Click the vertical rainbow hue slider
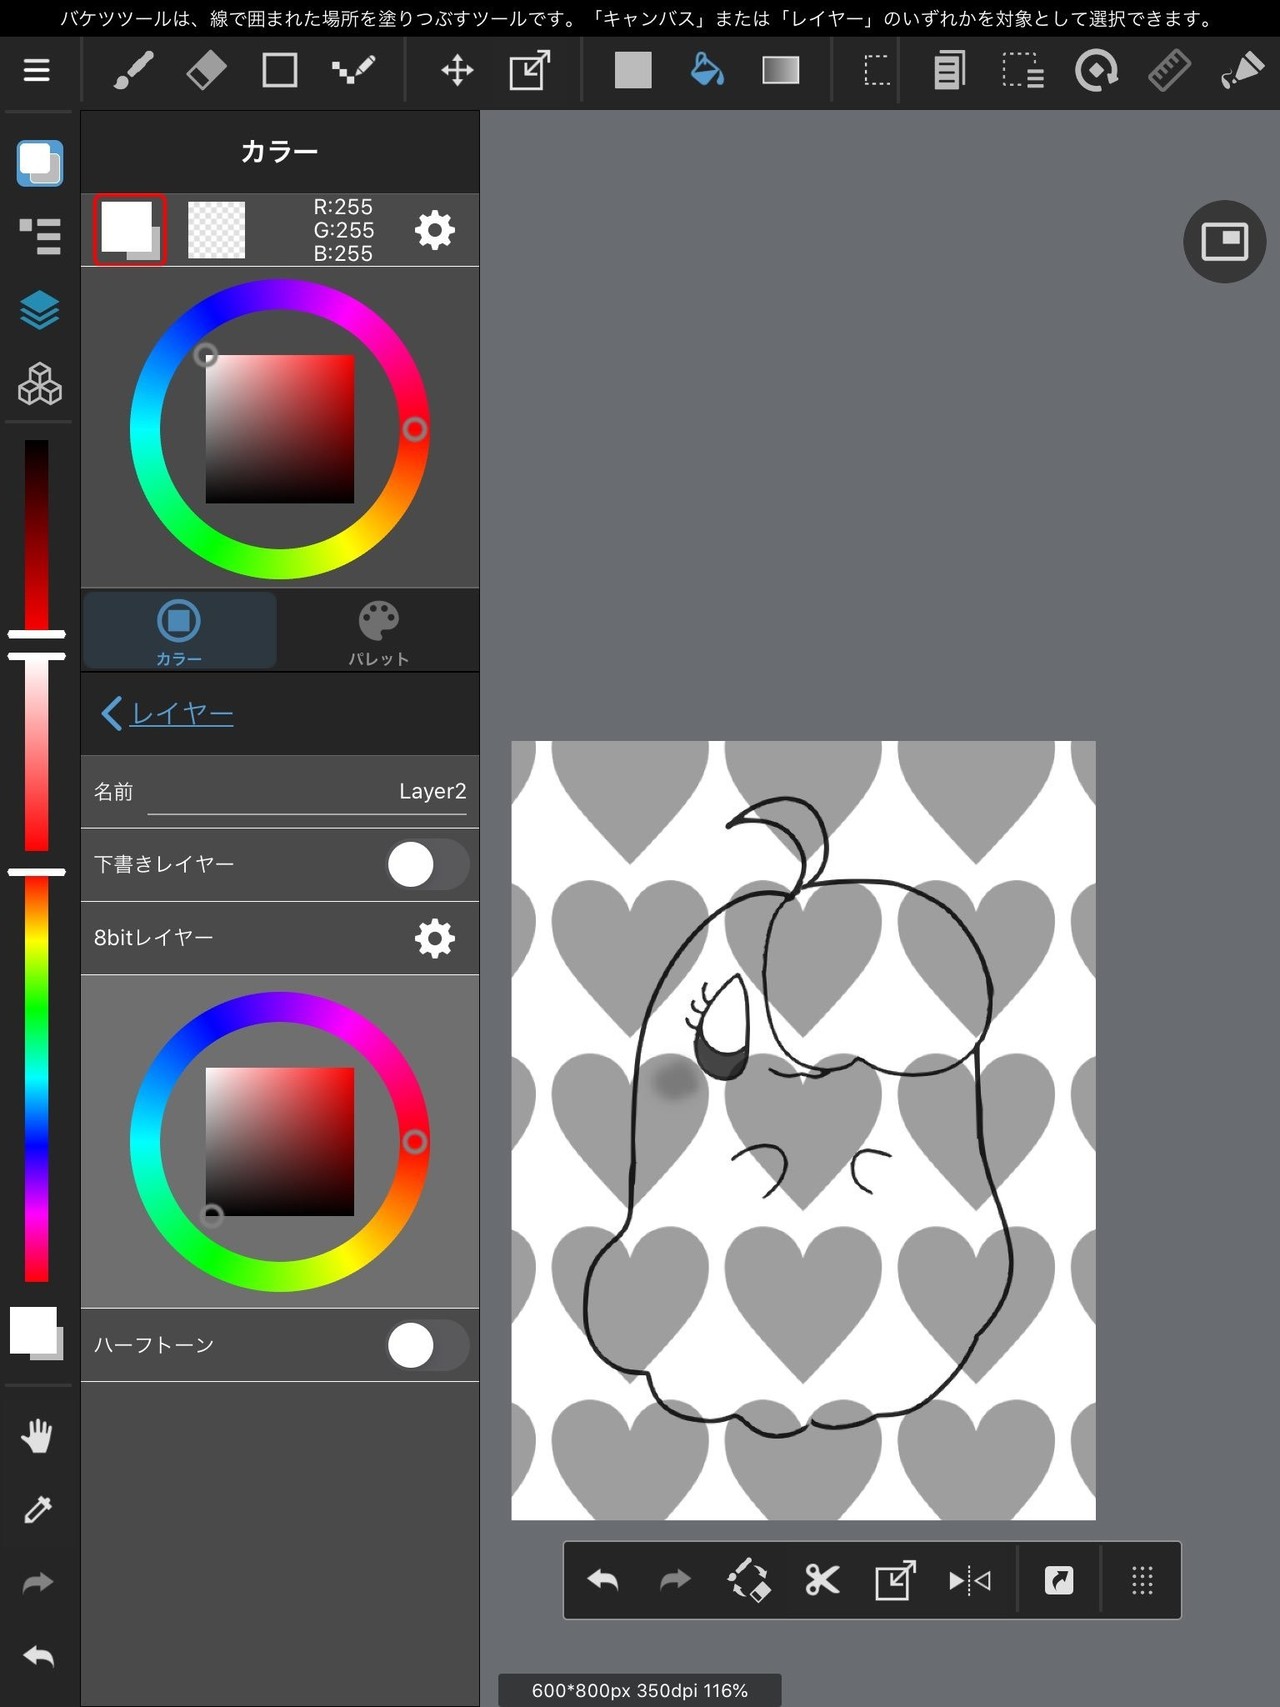The image size is (1280, 1707). [37, 1078]
